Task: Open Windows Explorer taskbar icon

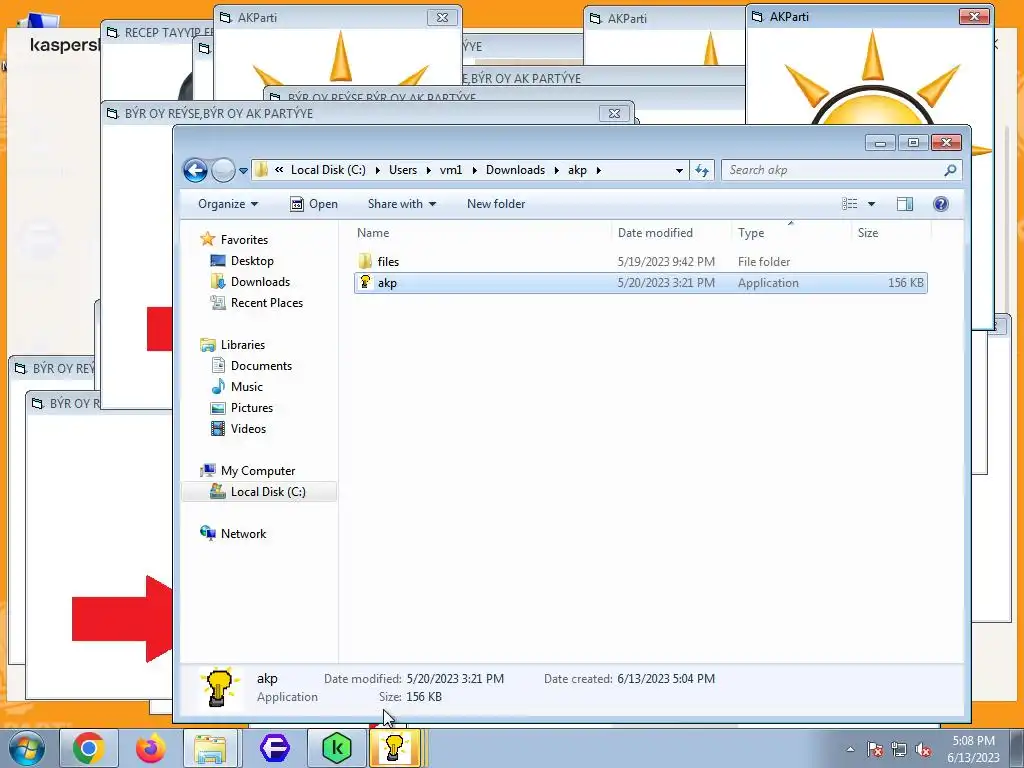Action: (212, 748)
